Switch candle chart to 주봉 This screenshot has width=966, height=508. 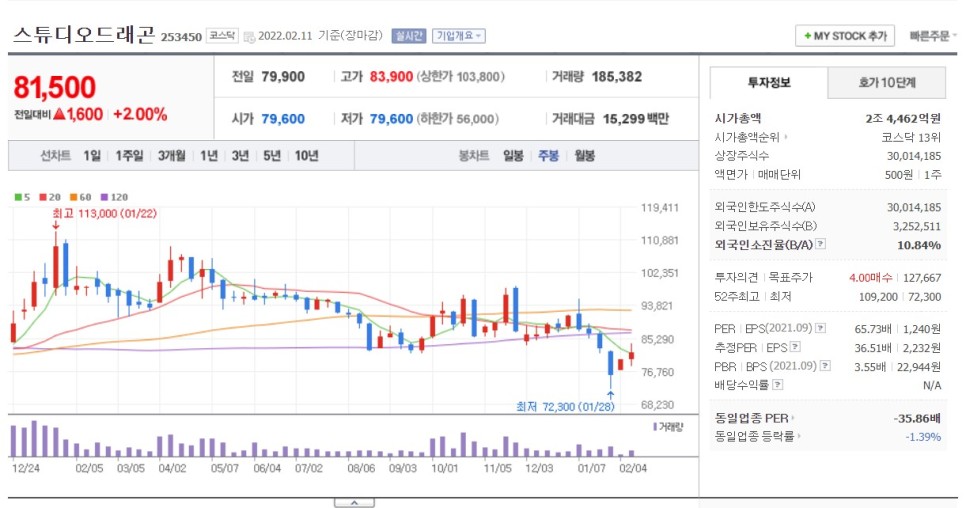(x=548, y=156)
